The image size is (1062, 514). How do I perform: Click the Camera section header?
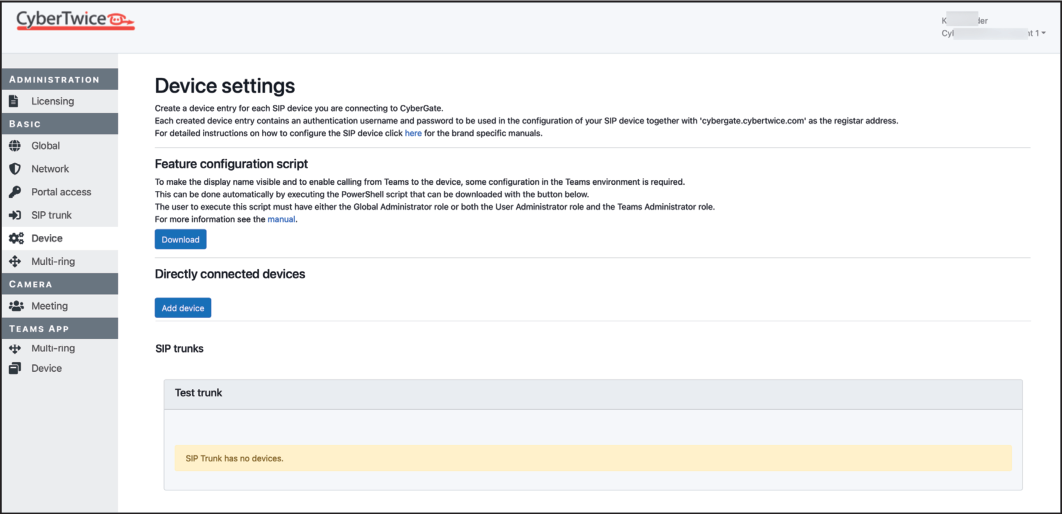pos(60,284)
